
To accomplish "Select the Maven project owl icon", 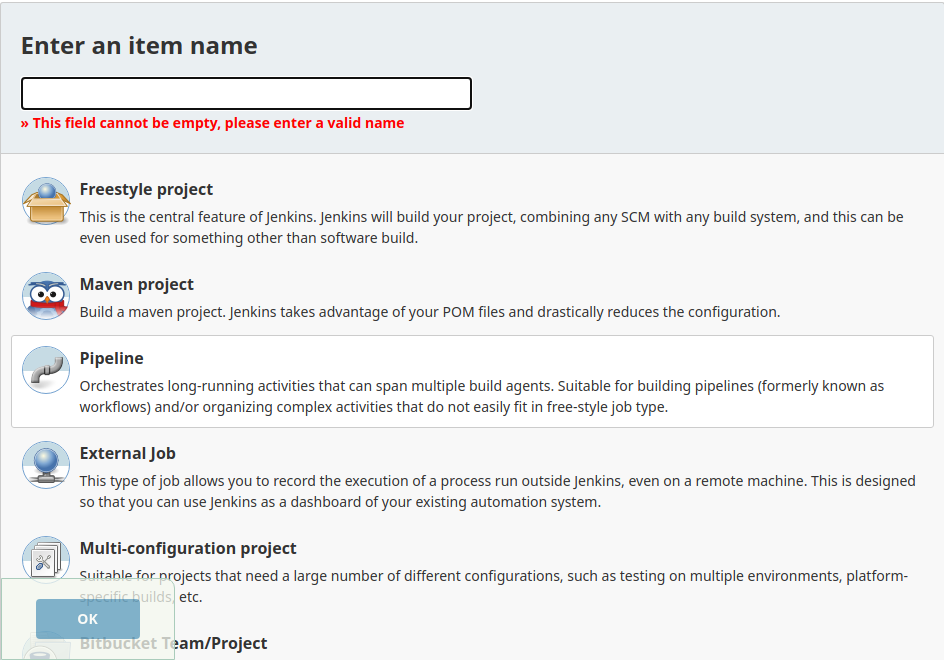I will (x=46, y=296).
